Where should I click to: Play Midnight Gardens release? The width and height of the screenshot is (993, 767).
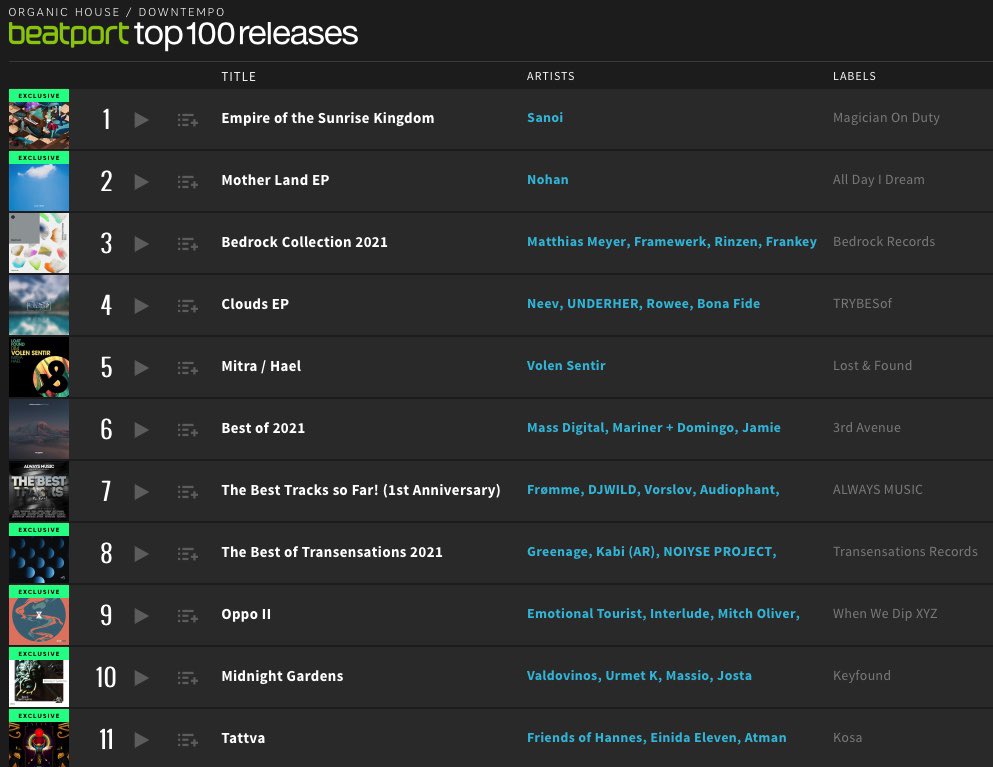click(141, 678)
